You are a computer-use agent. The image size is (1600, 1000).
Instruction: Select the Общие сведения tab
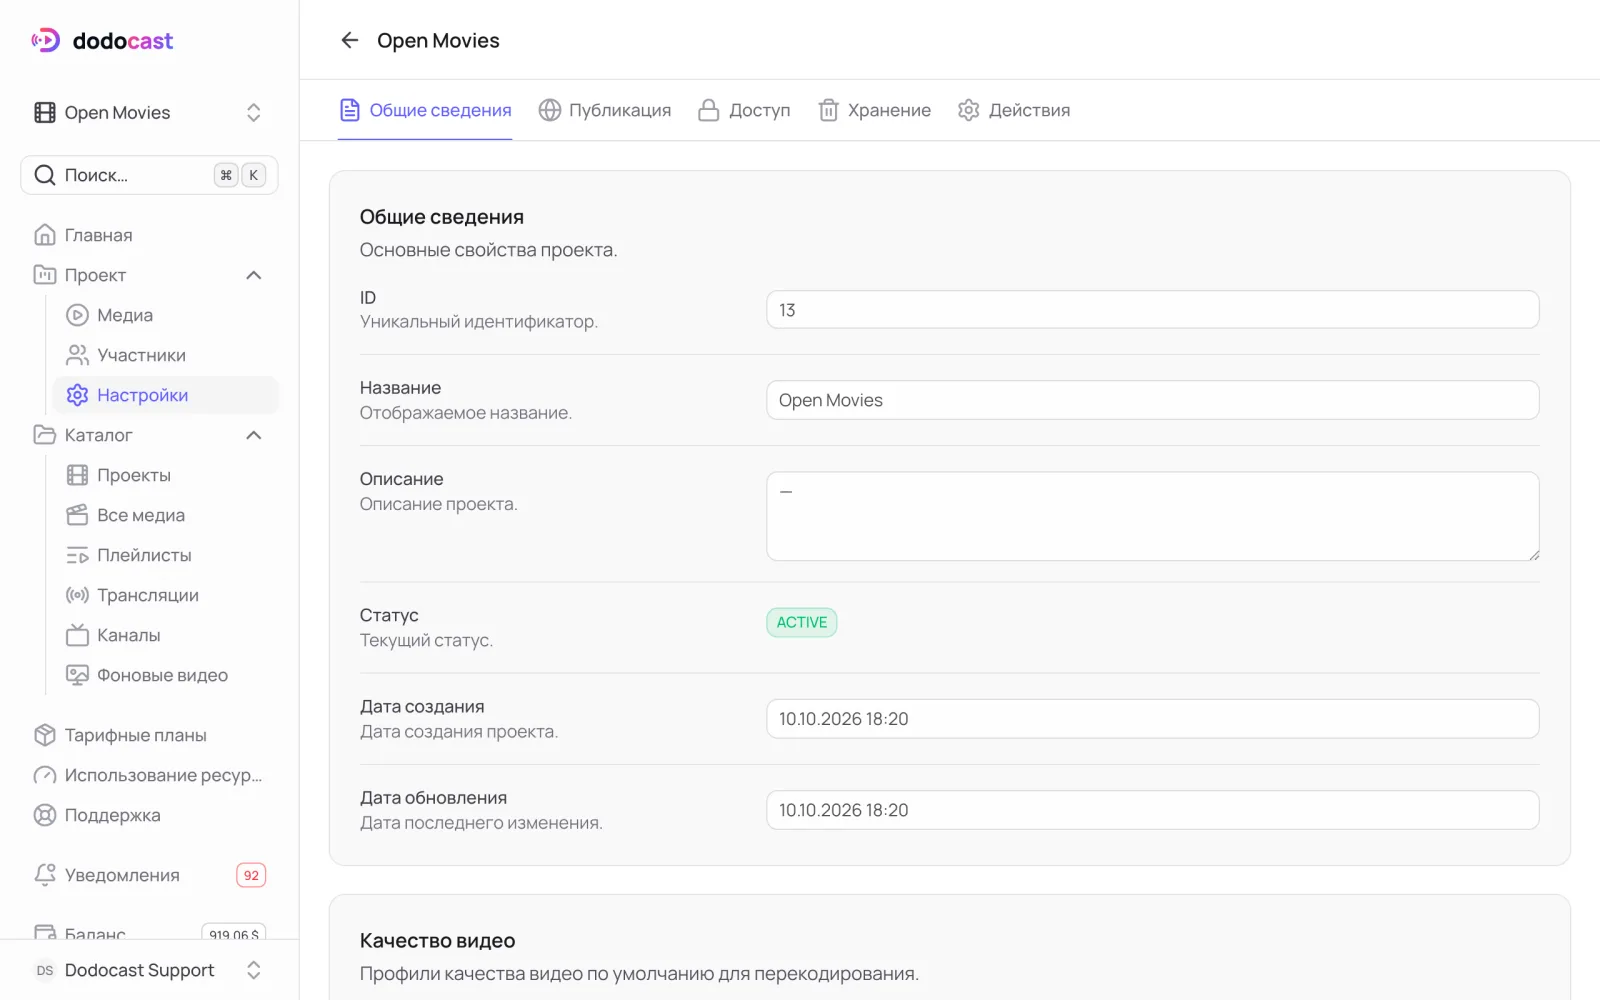pos(425,110)
